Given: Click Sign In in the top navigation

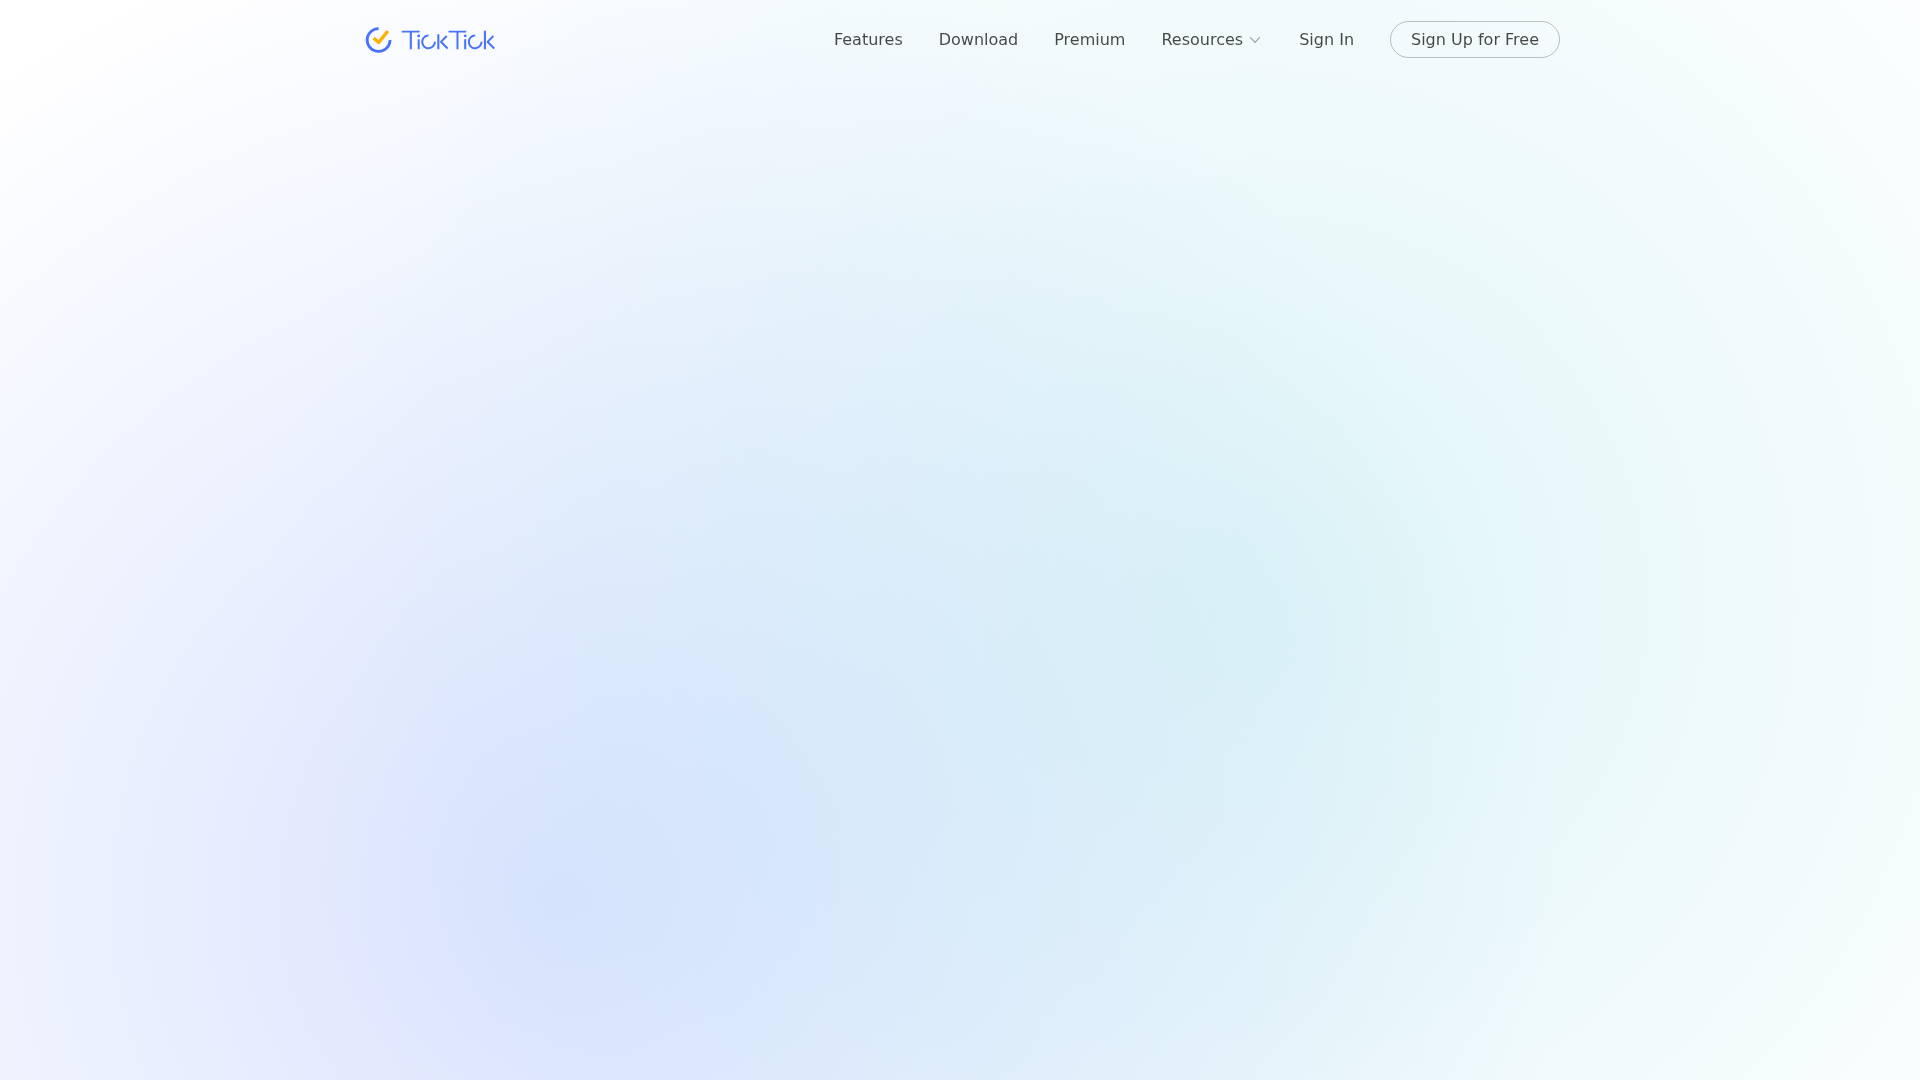Looking at the screenshot, I should coord(1326,39).
